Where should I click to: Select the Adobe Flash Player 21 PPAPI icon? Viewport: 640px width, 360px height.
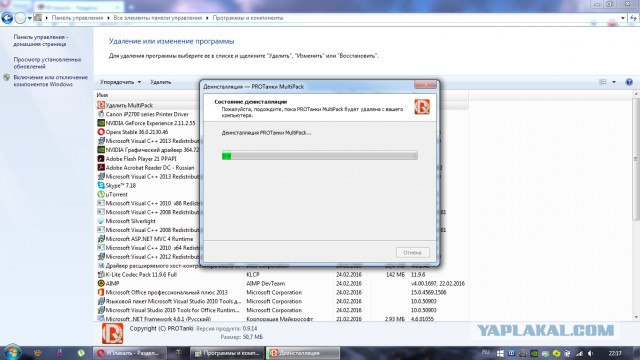[x=101, y=158]
